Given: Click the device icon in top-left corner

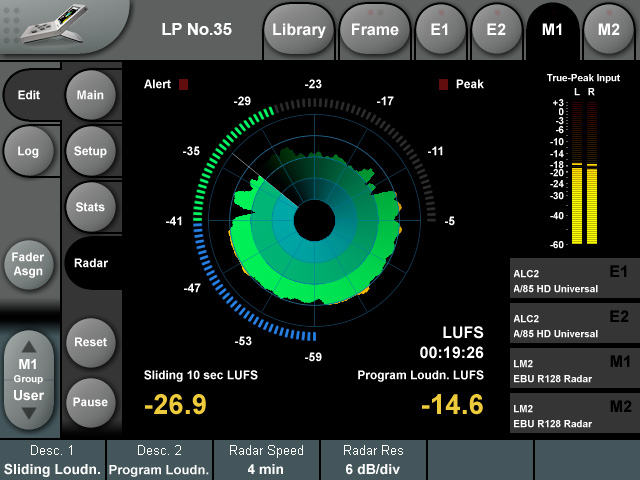Looking at the screenshot, I should pyautogui.click(x=55, y=24).
